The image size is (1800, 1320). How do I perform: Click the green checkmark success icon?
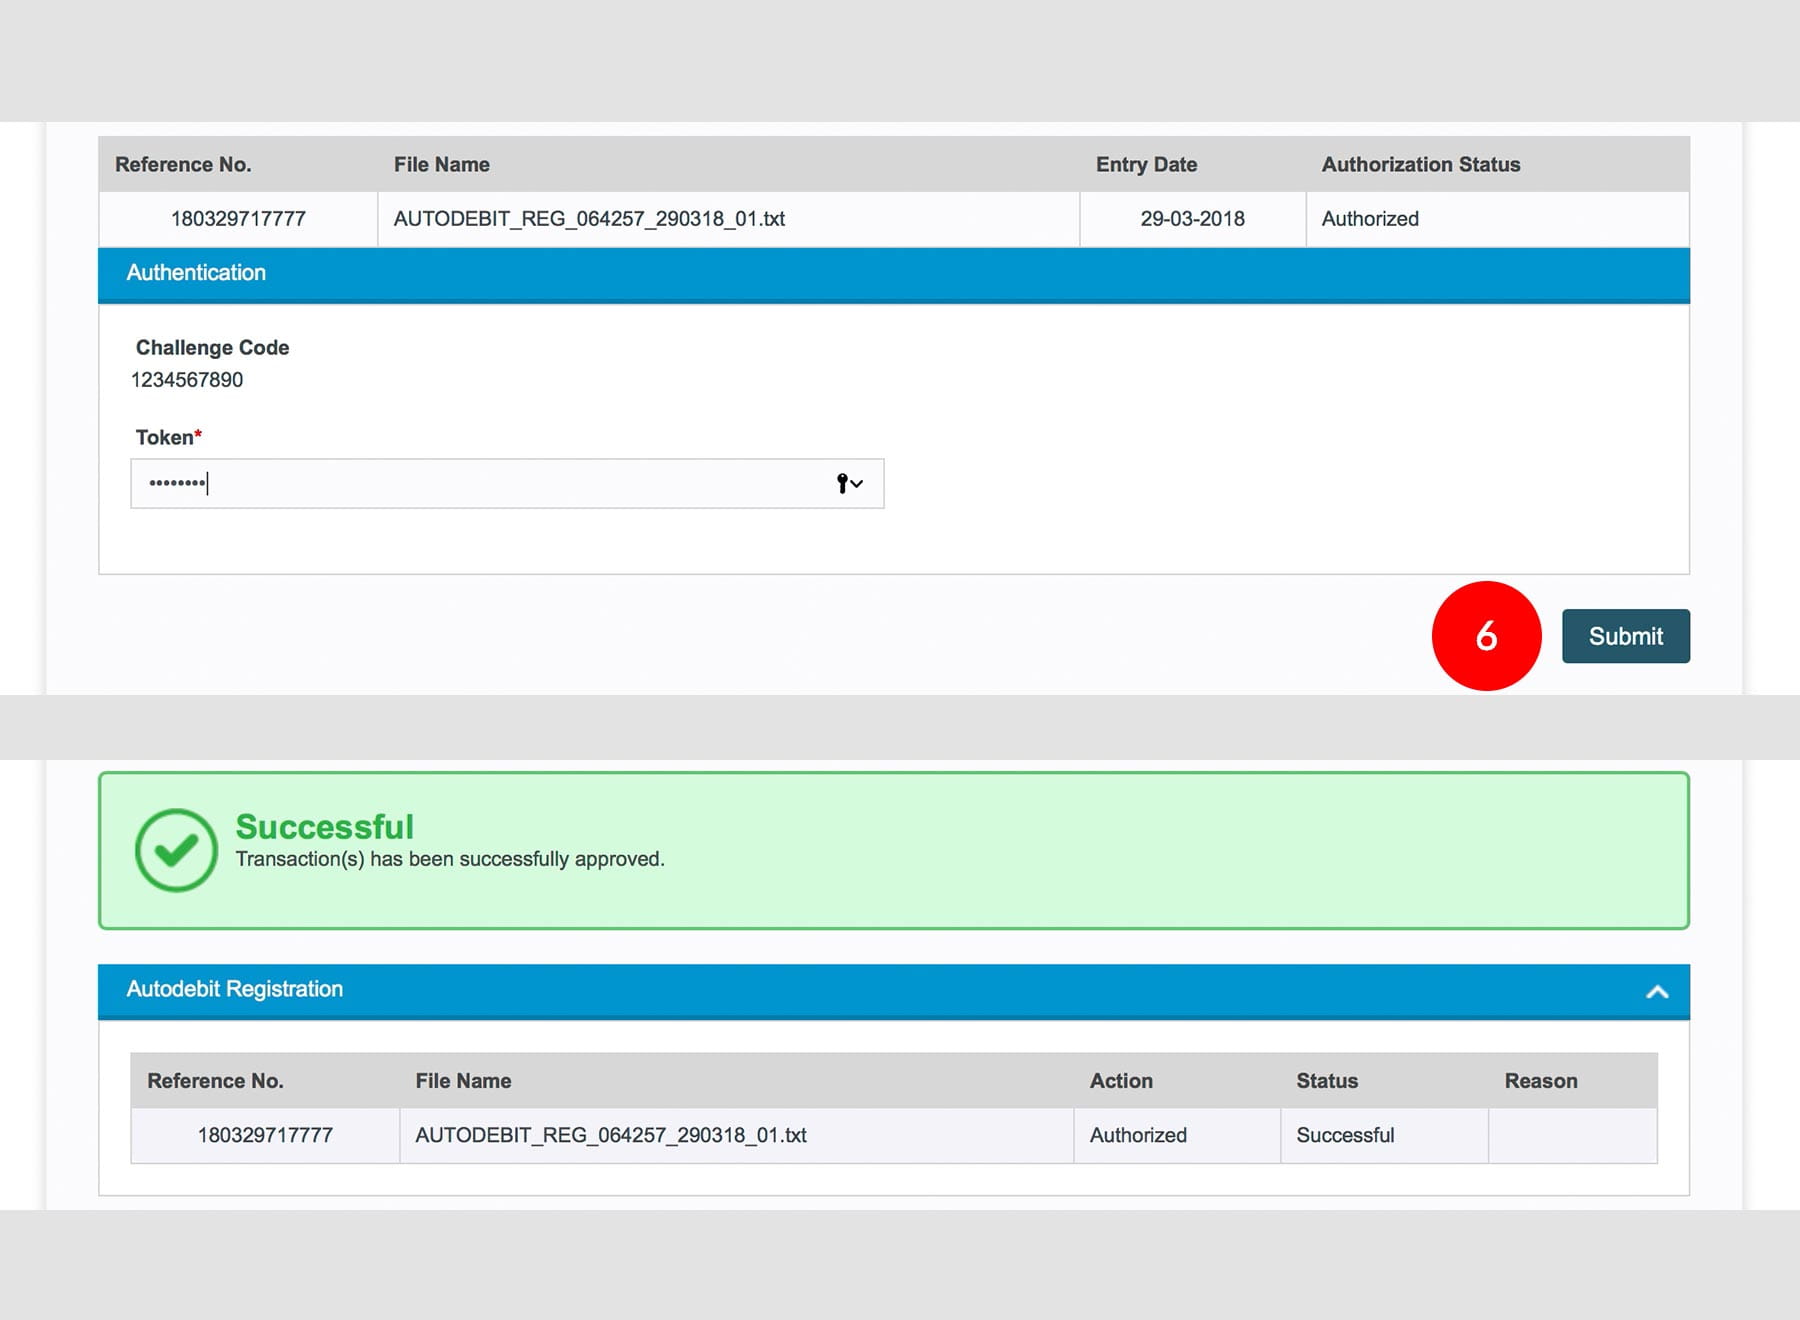click(176, 850)
